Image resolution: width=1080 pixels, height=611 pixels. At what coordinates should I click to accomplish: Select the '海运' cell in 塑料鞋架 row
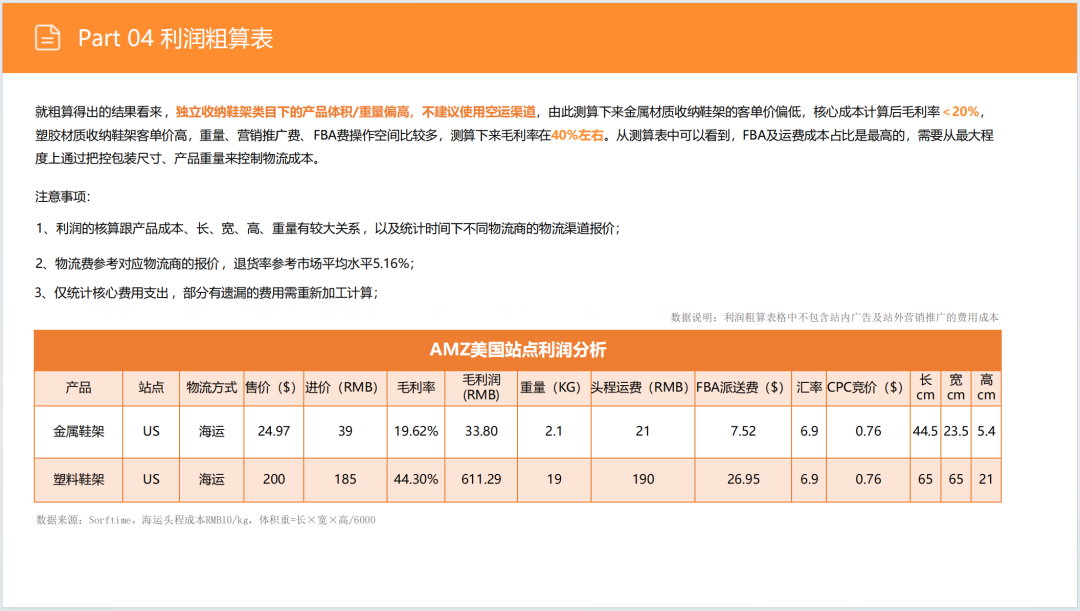[x=211, y=479]
